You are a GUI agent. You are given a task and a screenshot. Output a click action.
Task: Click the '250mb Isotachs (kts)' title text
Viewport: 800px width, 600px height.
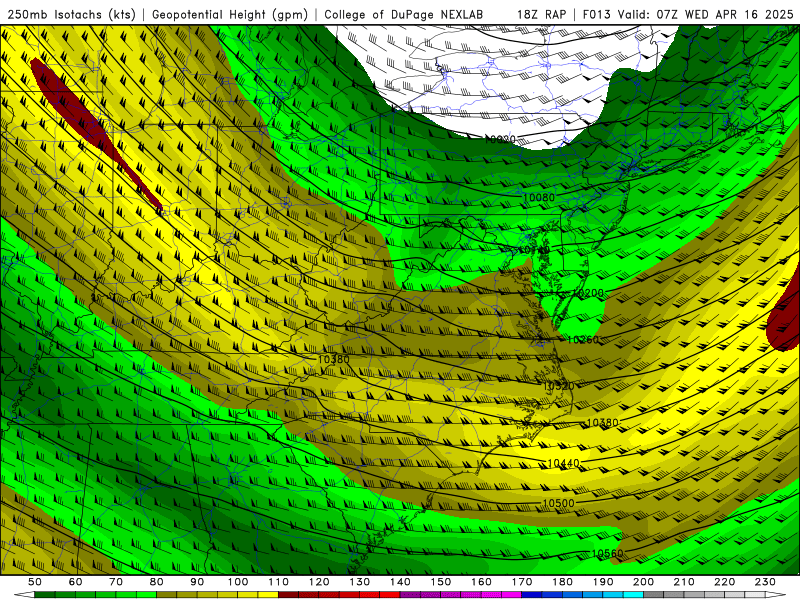[x=72, y=14]
